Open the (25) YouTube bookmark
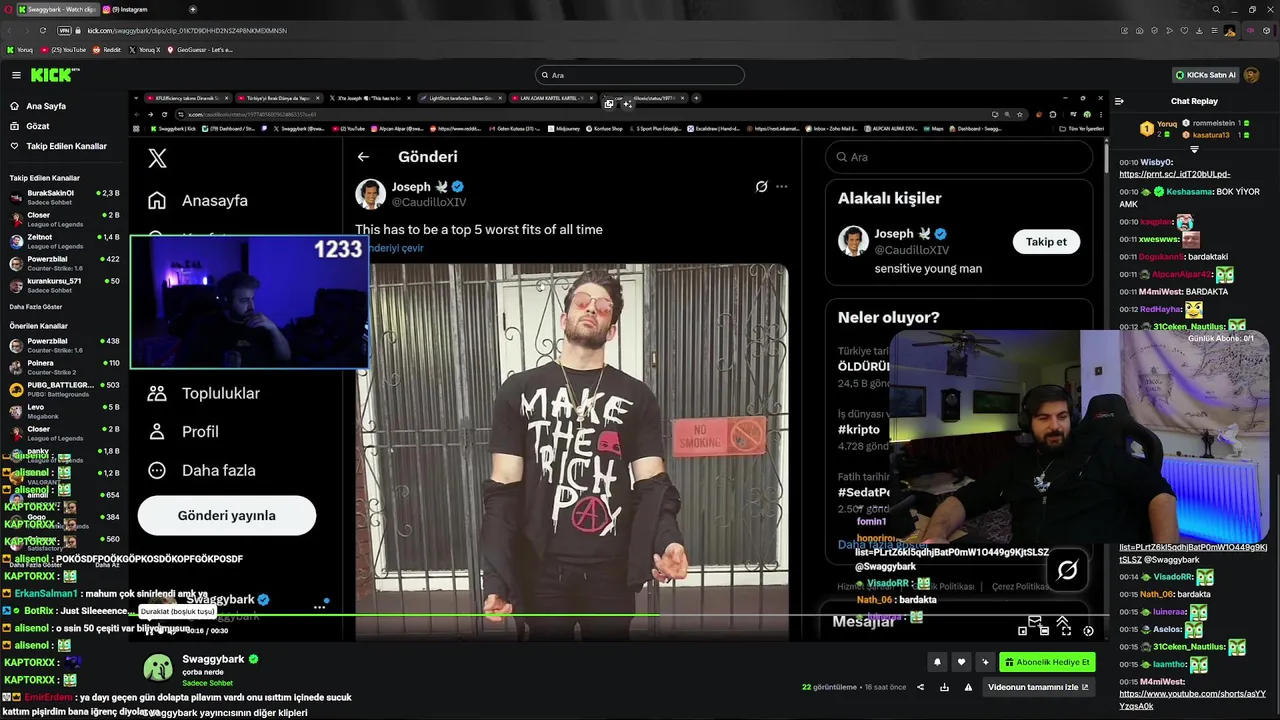This screenshot has height=720, width=1280. click(x=63, y=49)
